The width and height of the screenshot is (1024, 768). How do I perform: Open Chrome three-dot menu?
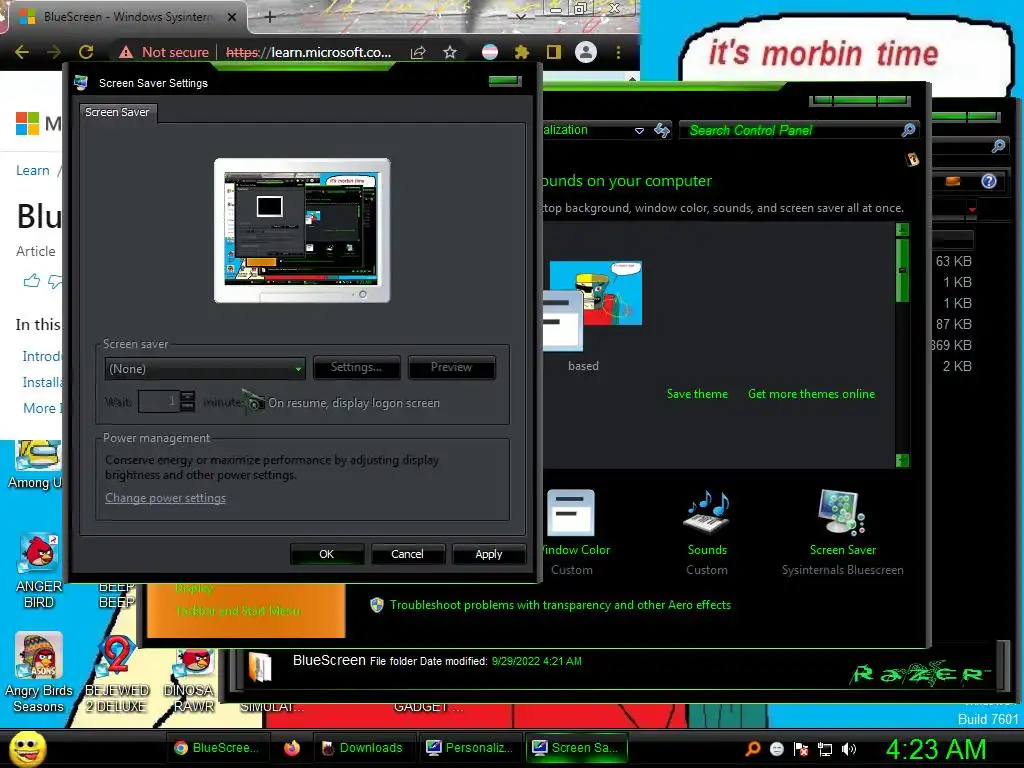click(618, 52)
